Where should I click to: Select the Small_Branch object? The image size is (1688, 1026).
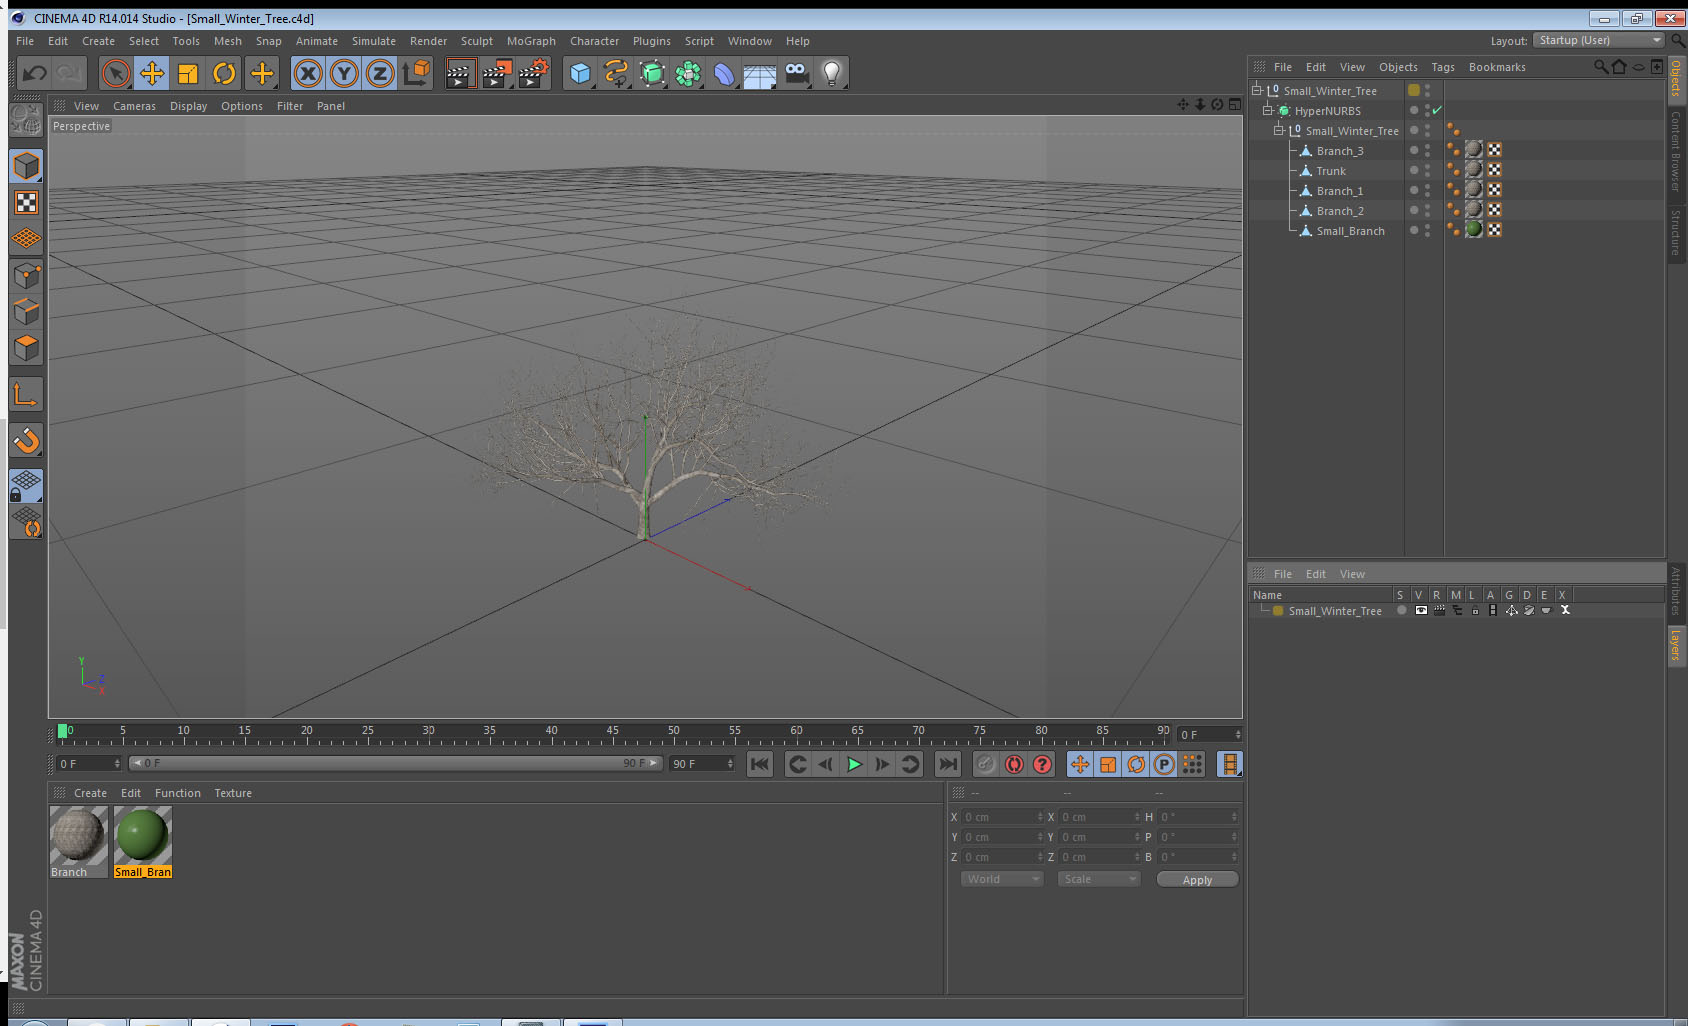[x=1350, y=231]
